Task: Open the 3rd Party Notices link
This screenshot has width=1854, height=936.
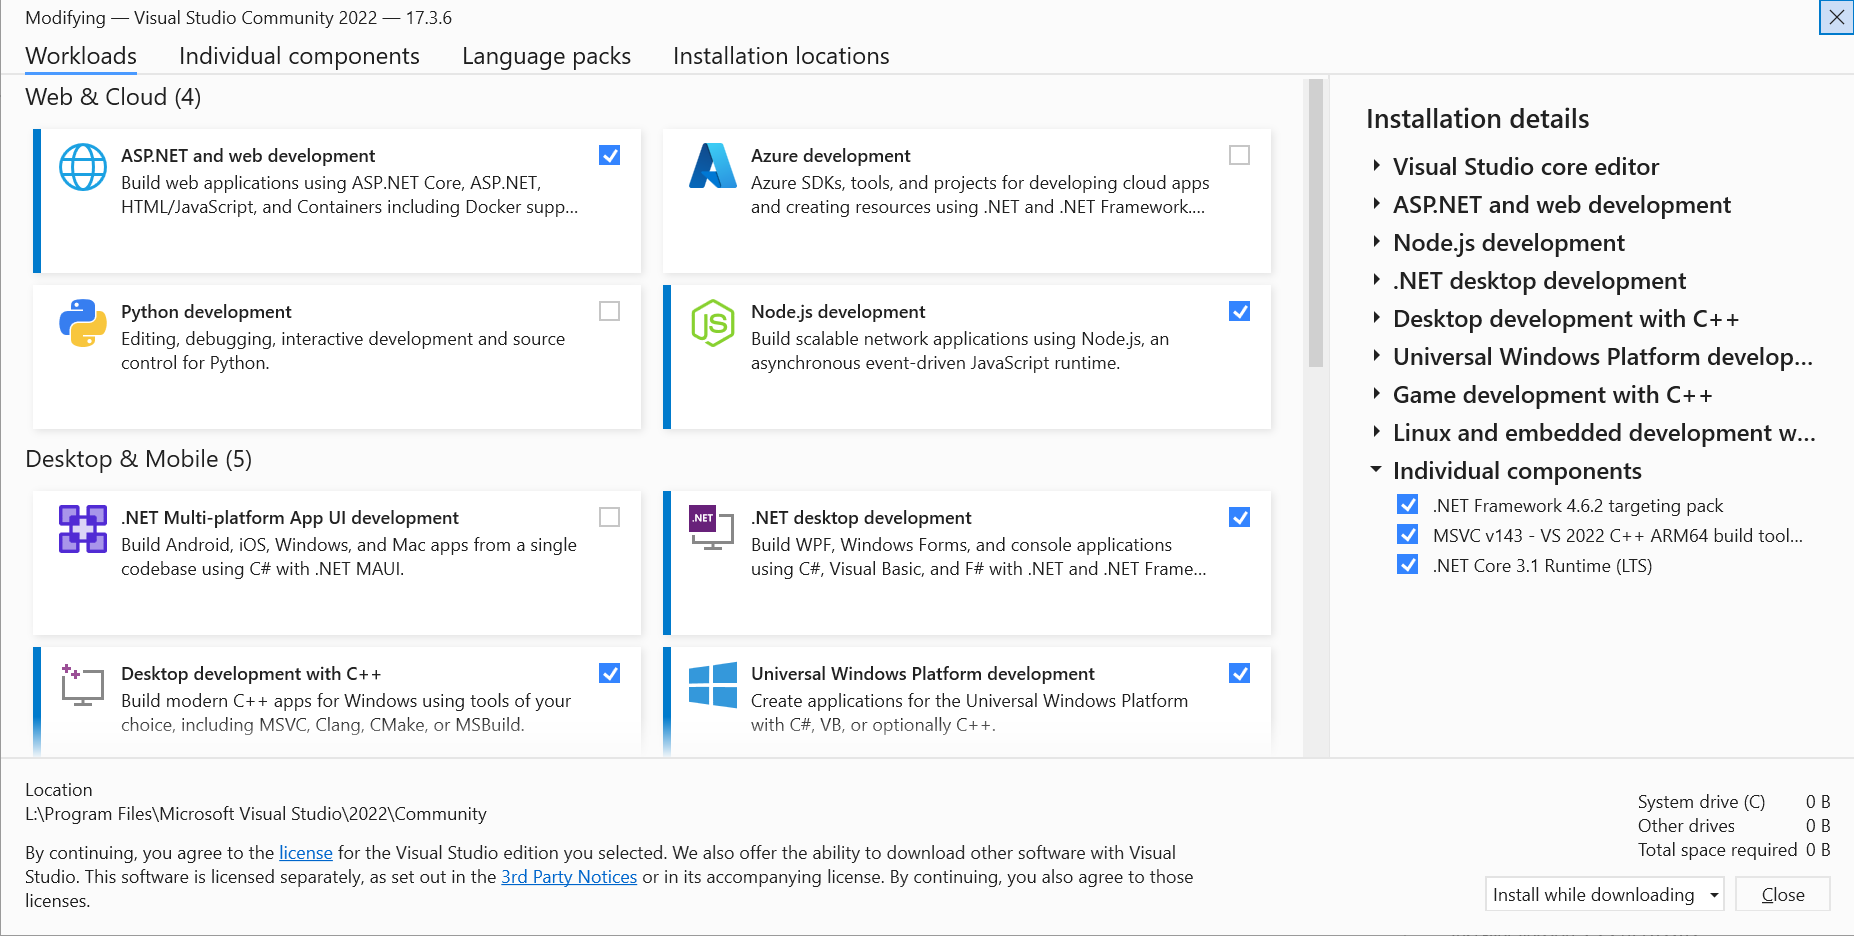Action: tap(569, 877)
